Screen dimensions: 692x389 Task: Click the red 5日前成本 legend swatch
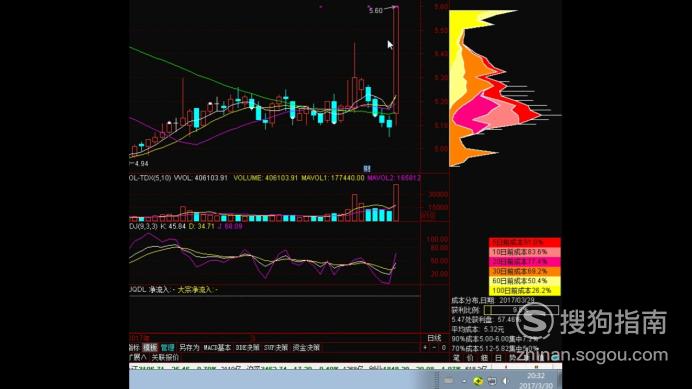click(525, 242)
